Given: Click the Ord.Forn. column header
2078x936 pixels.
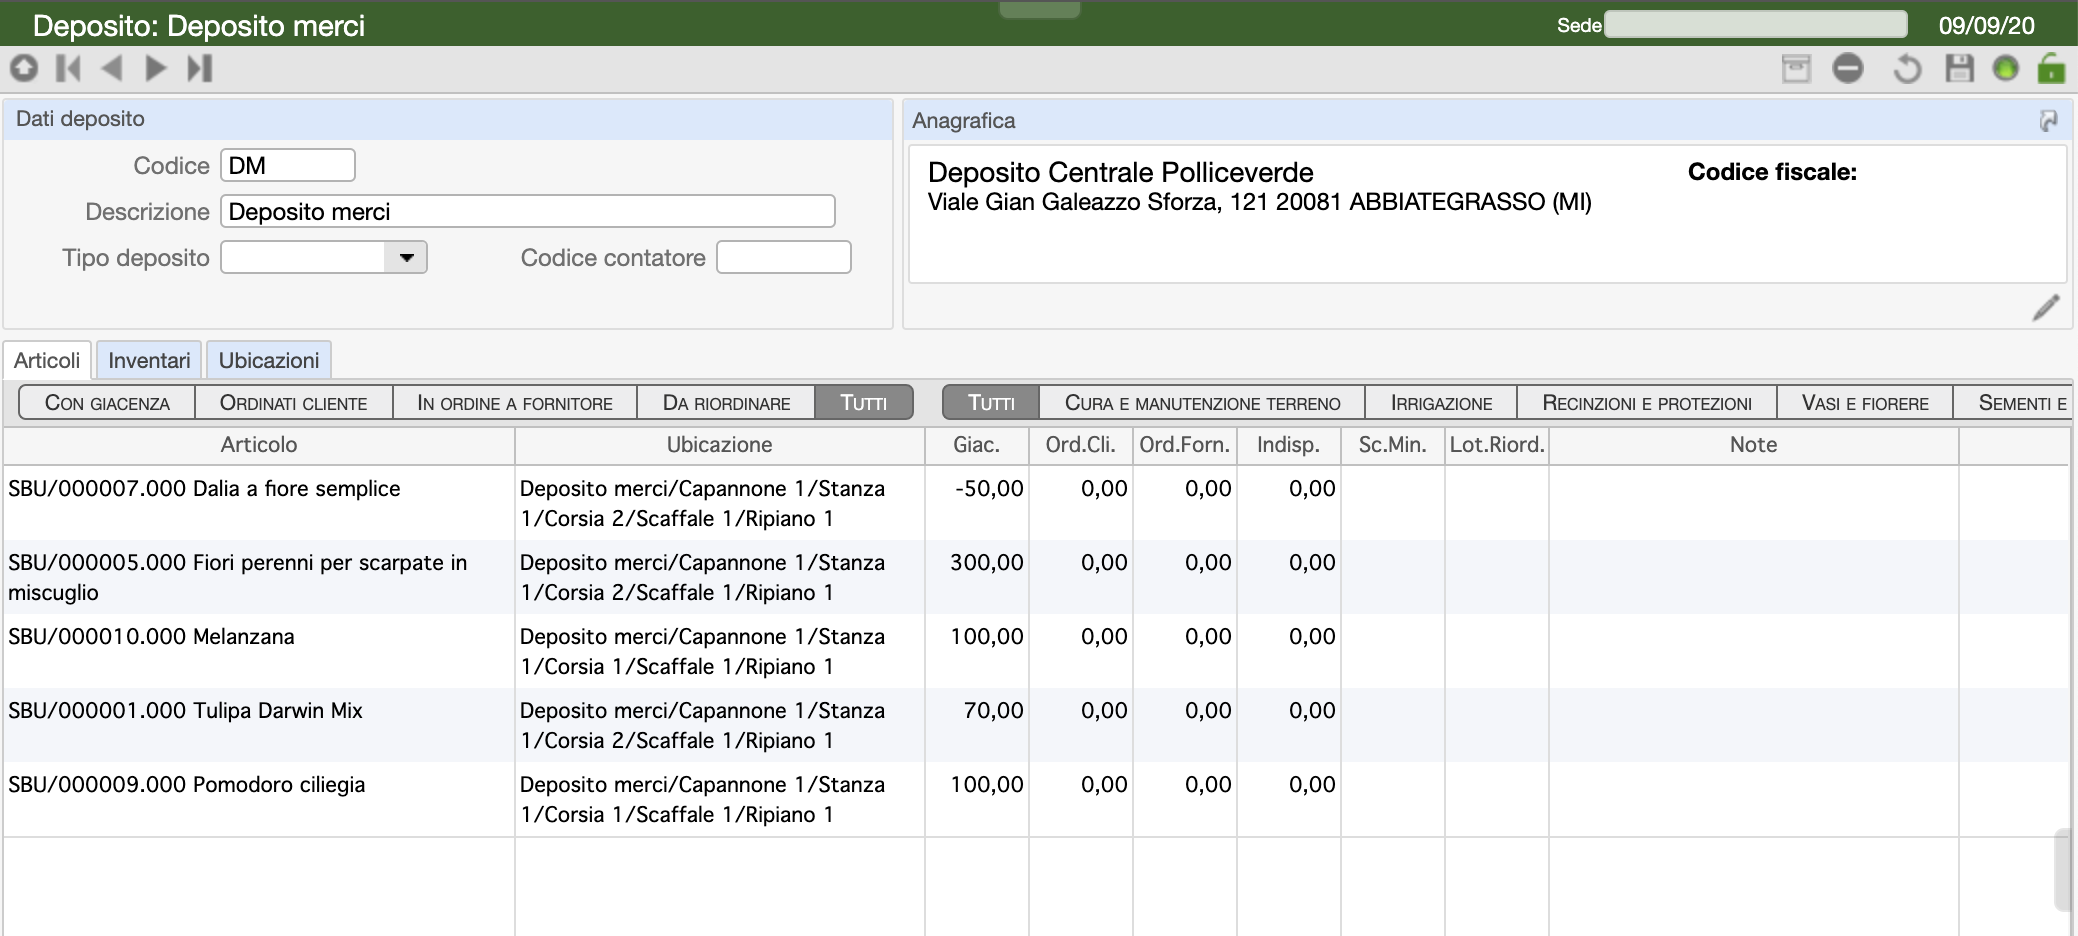Looking at the screenshot, I should (1185, 445).
